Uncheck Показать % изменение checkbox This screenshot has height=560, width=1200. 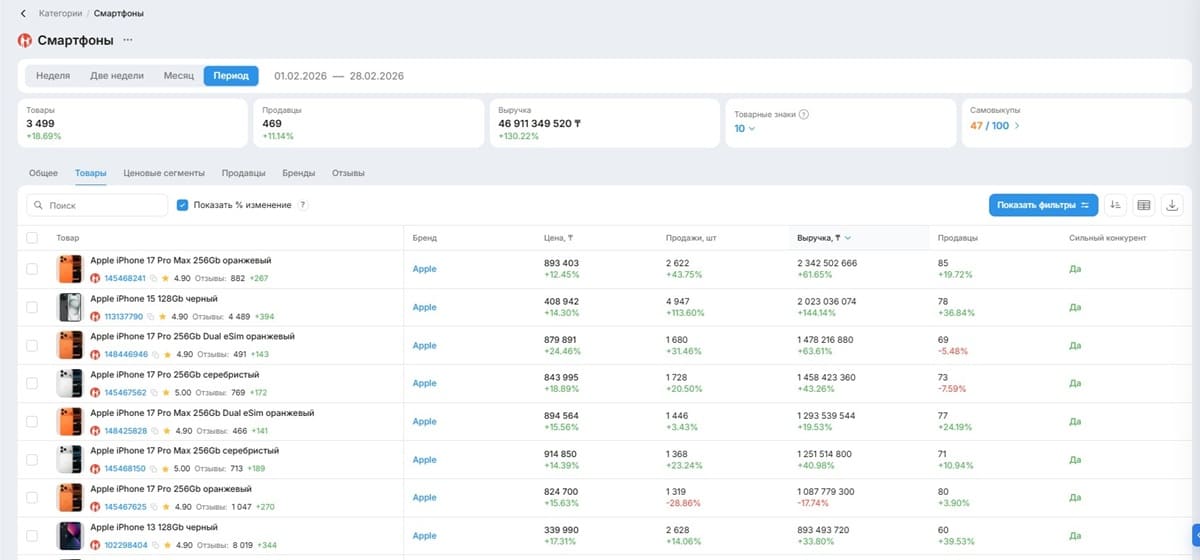pyautogui.click(x=182, y=205)
